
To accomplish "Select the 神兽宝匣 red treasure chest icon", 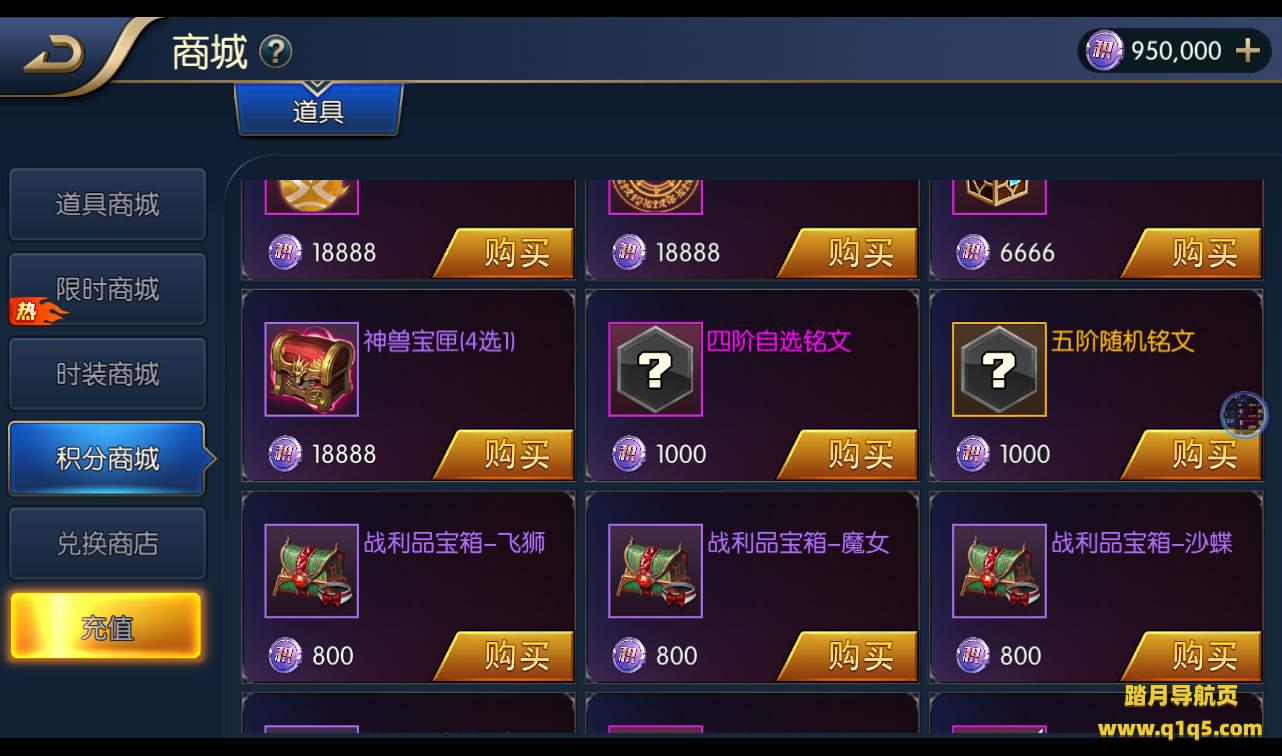I will pyautogui.click(x=311, y=369).
